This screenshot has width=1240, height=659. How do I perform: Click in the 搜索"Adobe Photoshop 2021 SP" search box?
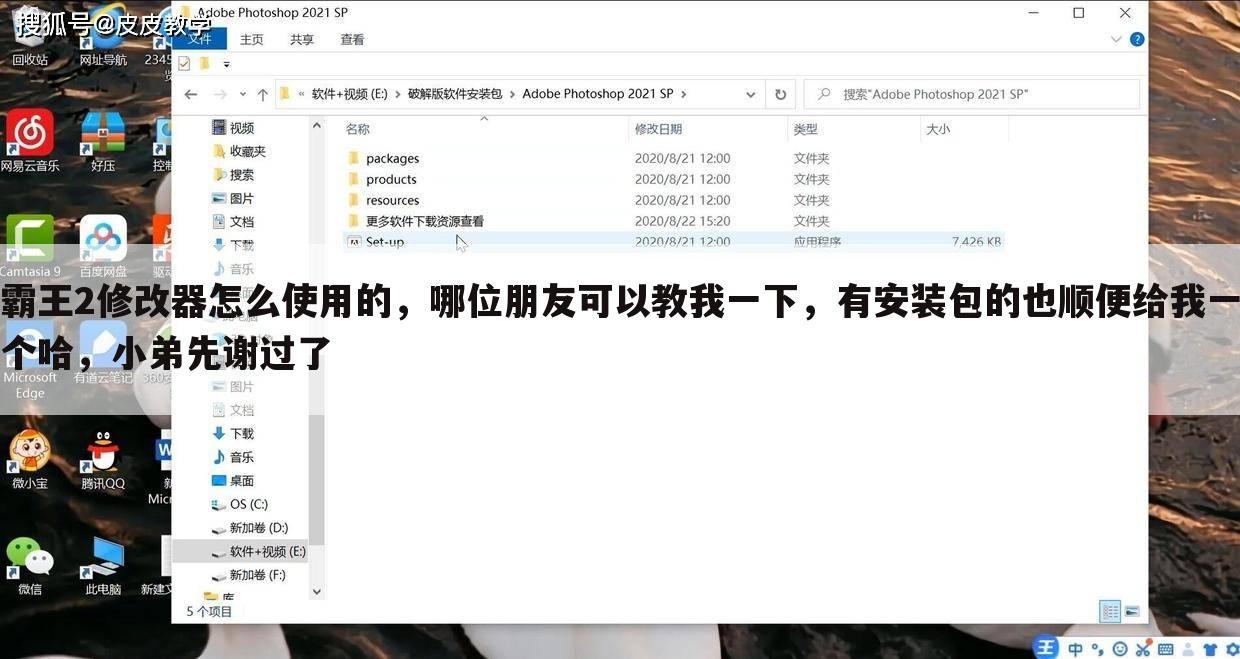click(x=972, y=94)
